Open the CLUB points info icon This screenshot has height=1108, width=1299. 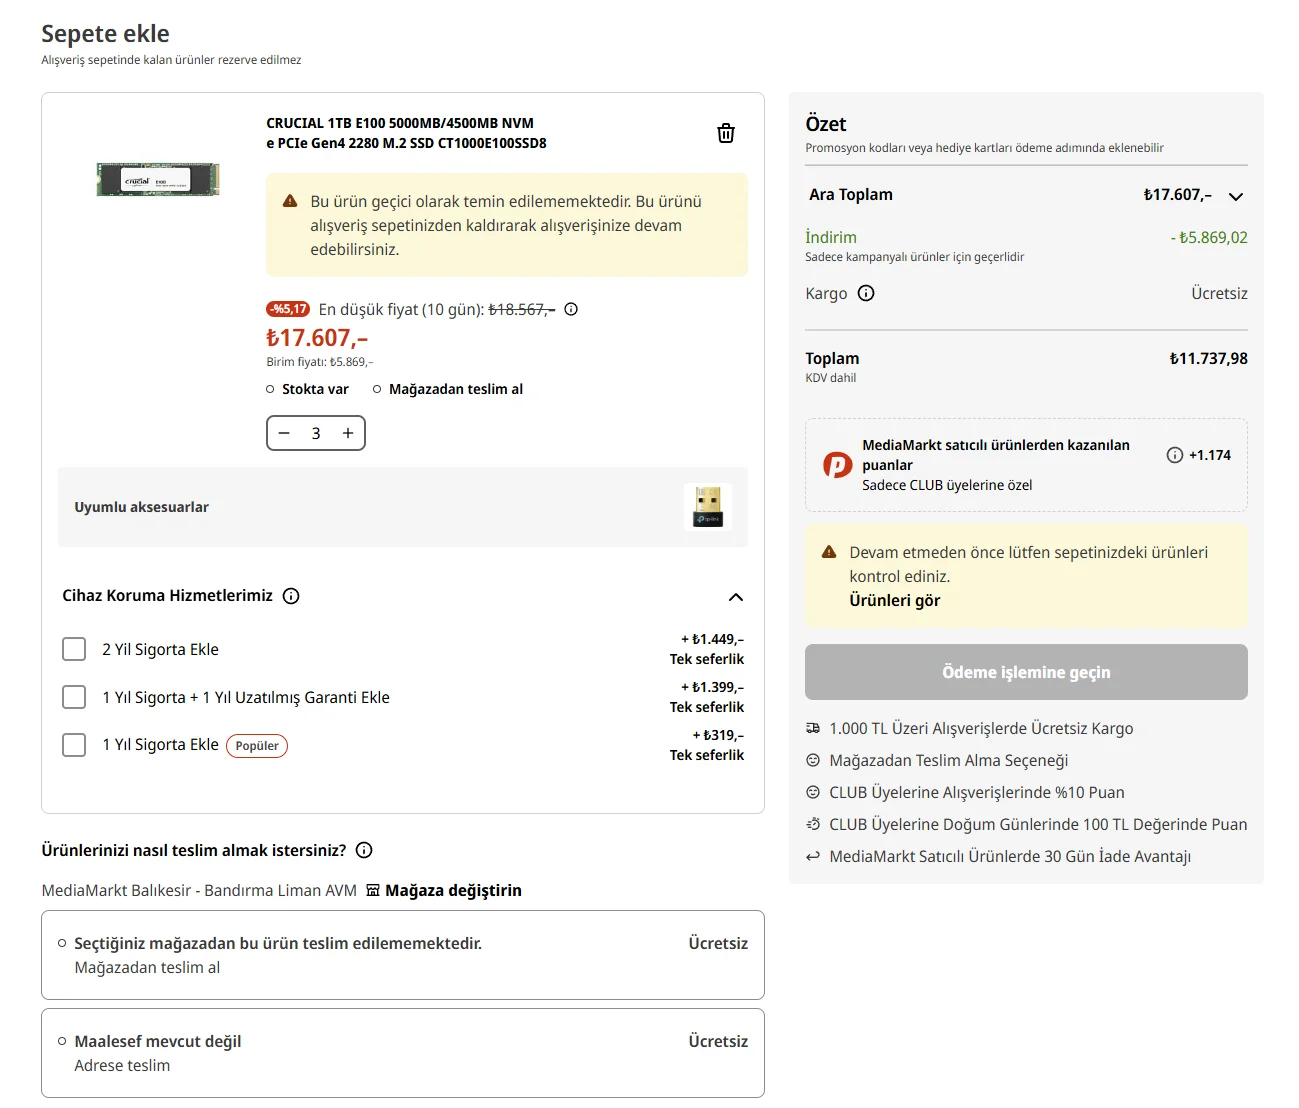(1175, 455)
